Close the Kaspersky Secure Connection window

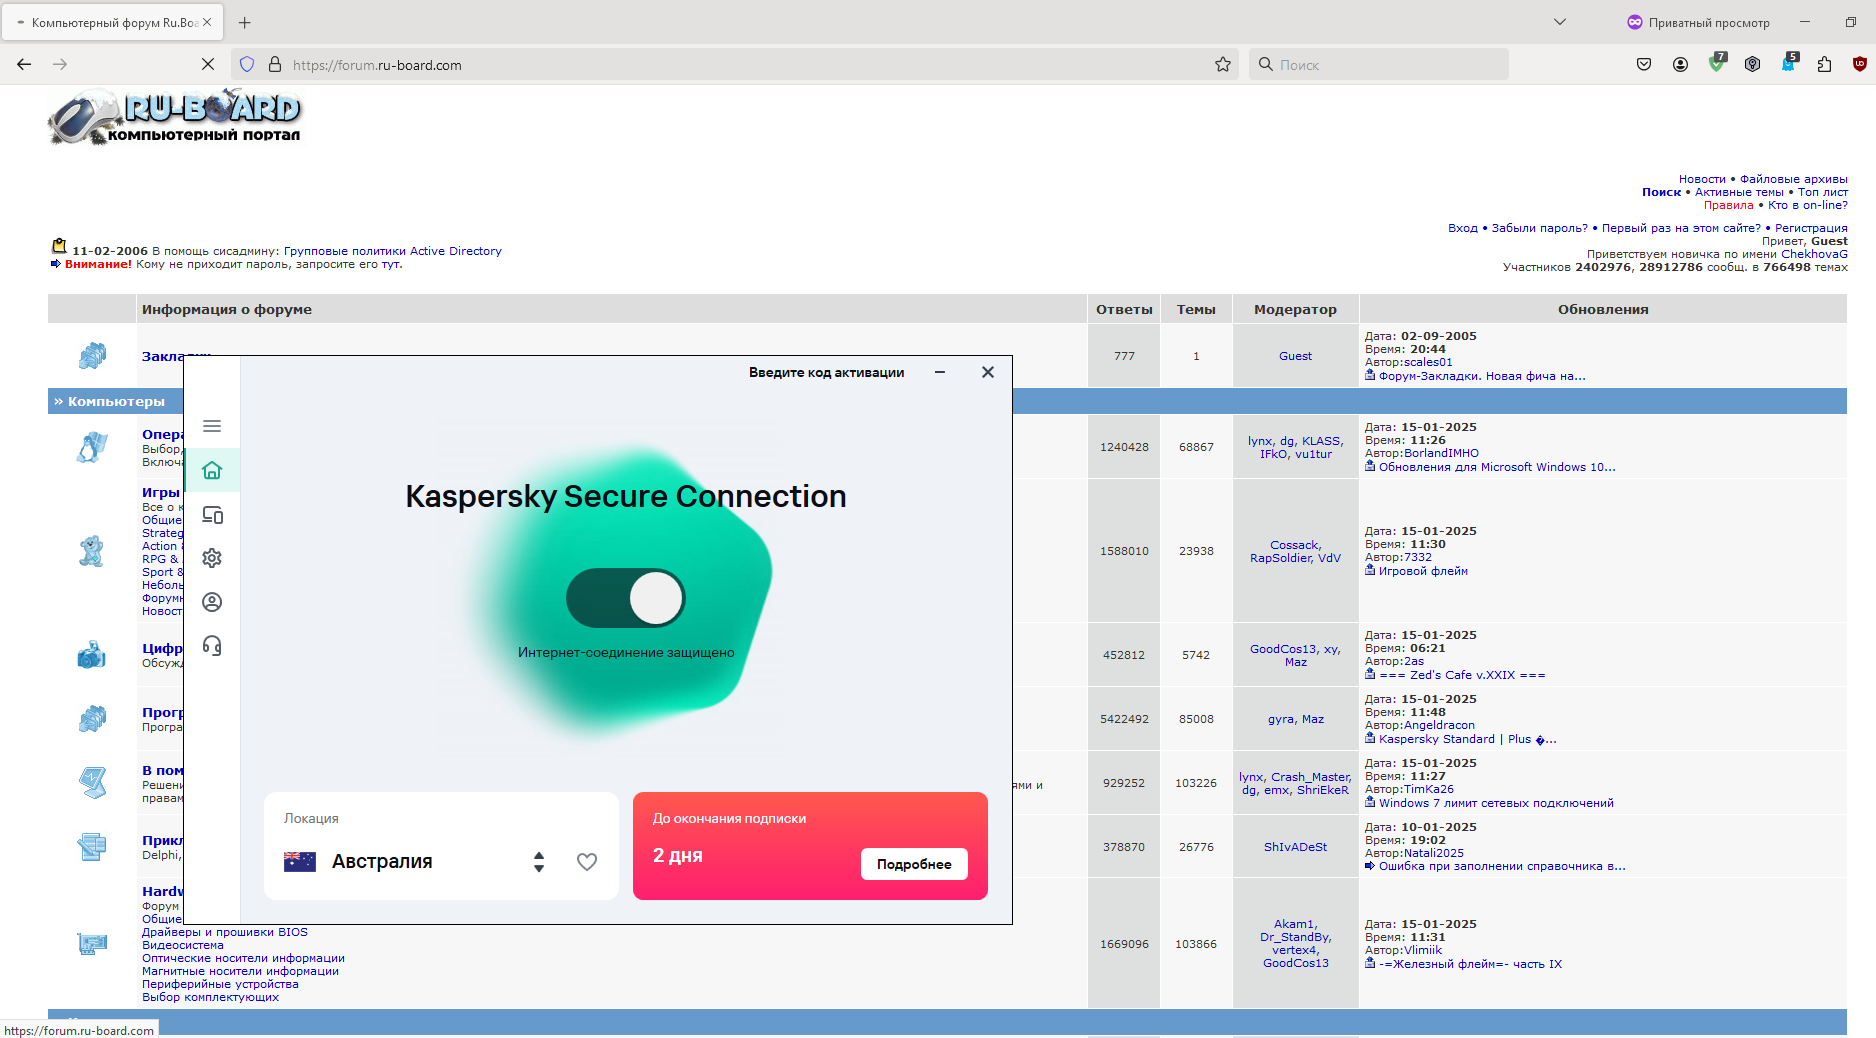[x=988, y=372]
